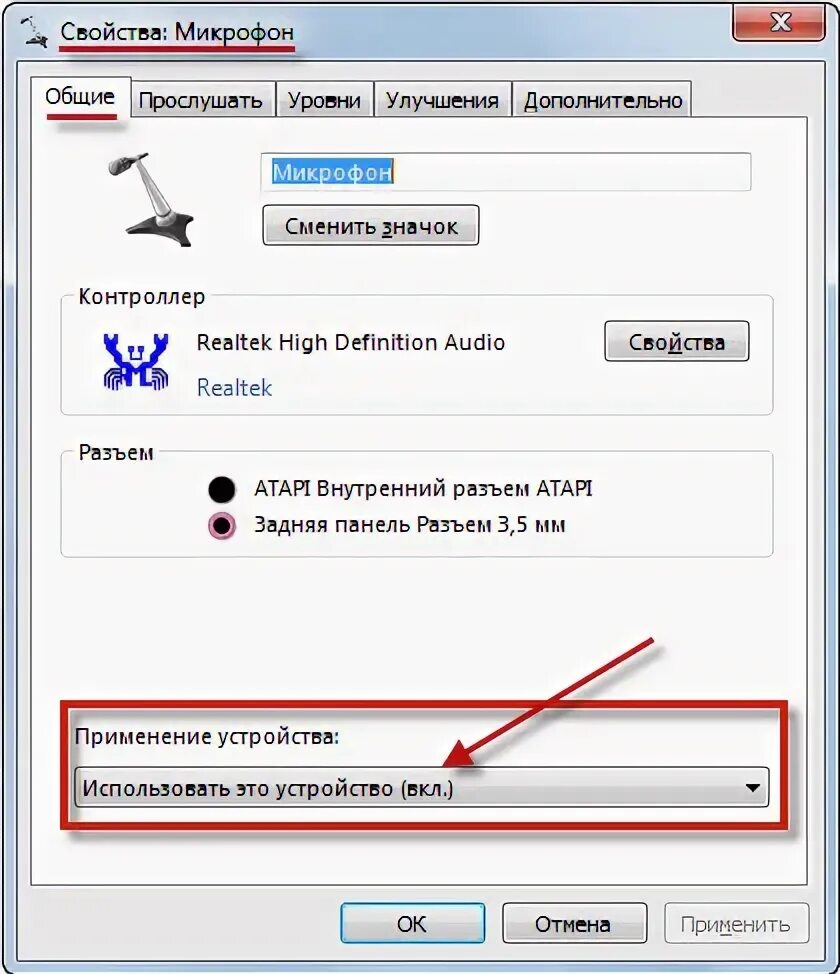Click the microphone device icon image
This screenshot has width=840, height=974.
pyautogui.click(x=153, y=199)
